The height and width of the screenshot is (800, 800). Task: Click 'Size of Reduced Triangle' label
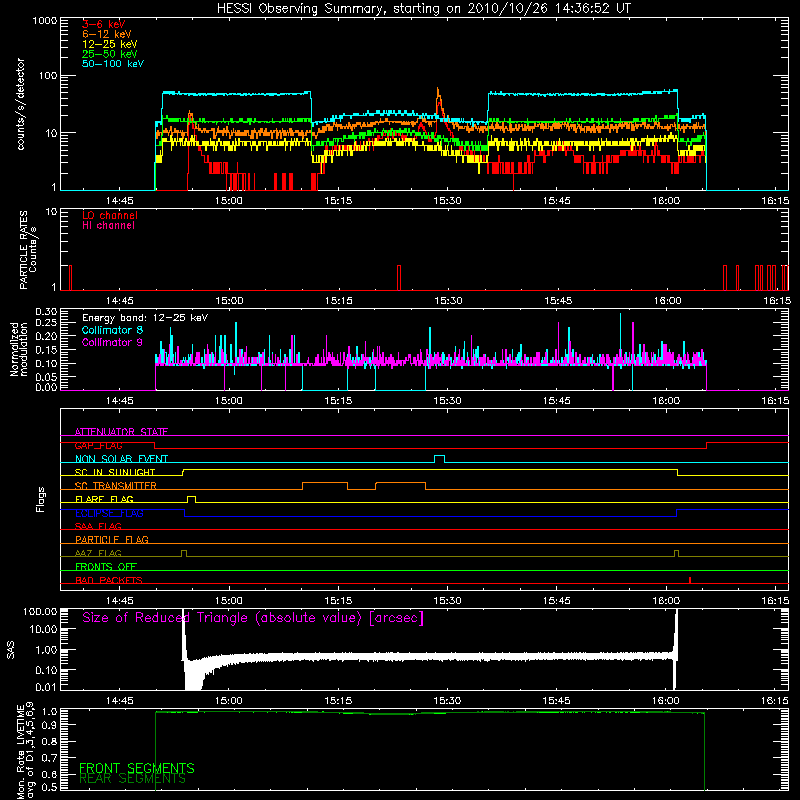click(253, 618)
